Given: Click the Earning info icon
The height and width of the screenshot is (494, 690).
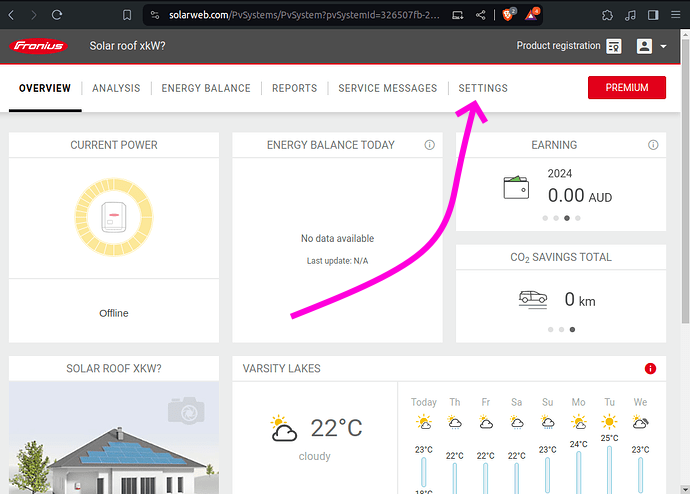Looking at the screenshot, I should click(653, 145).
